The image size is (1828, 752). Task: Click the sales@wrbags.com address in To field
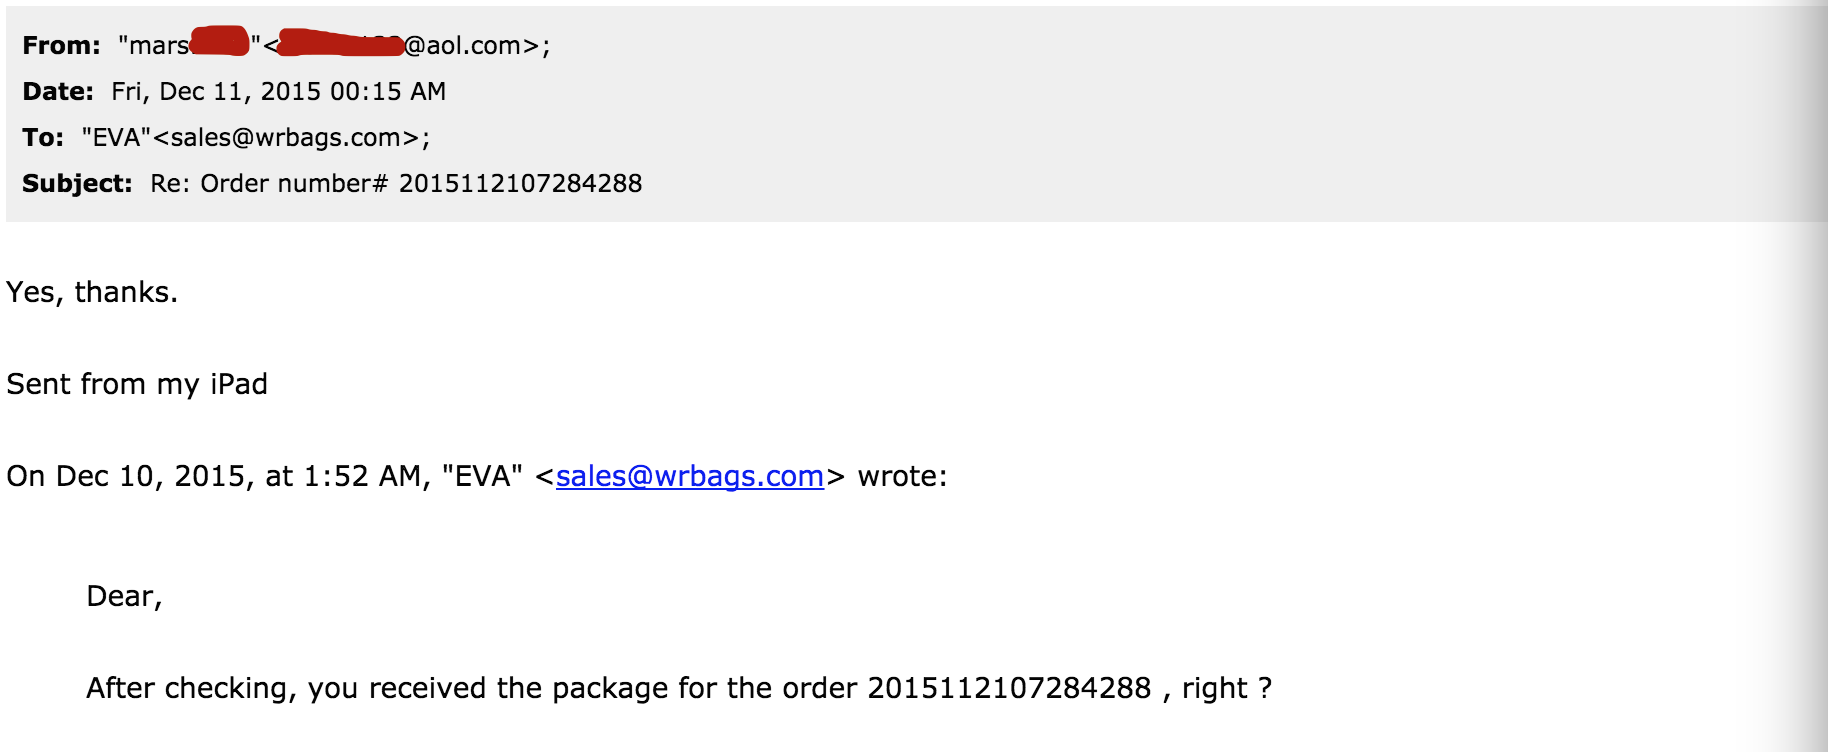point(286,138)
